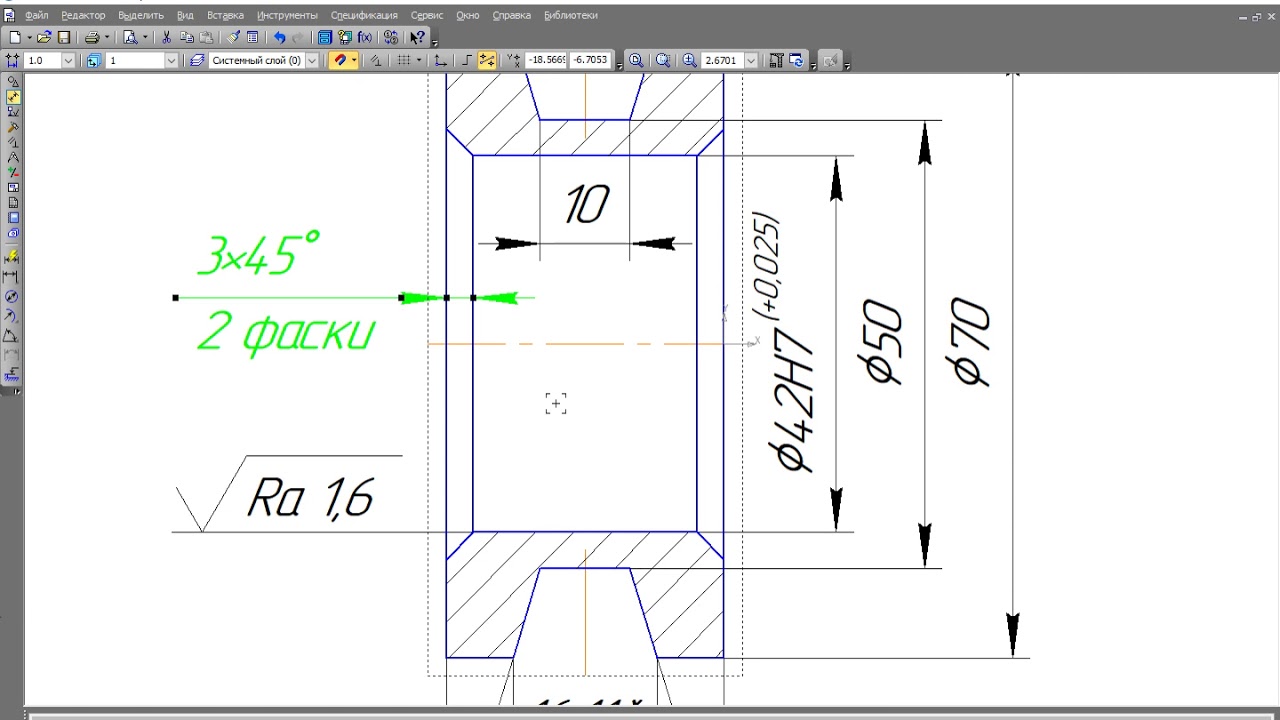
Task: Open the Сервис menu
Action: pyautogui.click(x=427, y=15)
